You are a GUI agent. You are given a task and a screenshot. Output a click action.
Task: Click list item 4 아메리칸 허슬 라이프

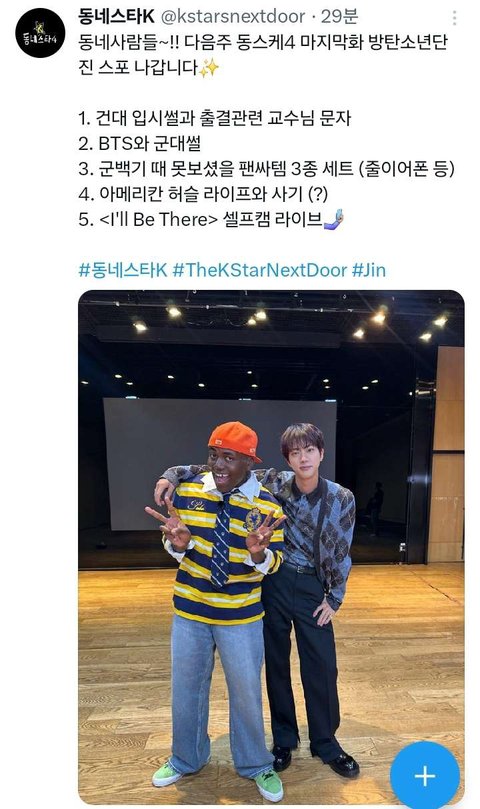203,194
